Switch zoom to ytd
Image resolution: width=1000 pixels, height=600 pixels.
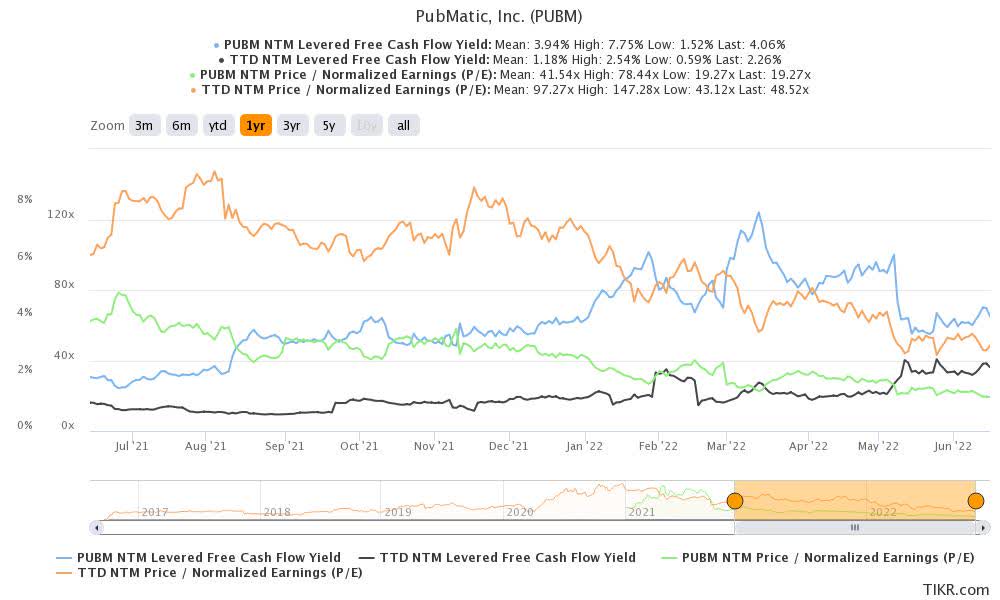tap(217, 125)
